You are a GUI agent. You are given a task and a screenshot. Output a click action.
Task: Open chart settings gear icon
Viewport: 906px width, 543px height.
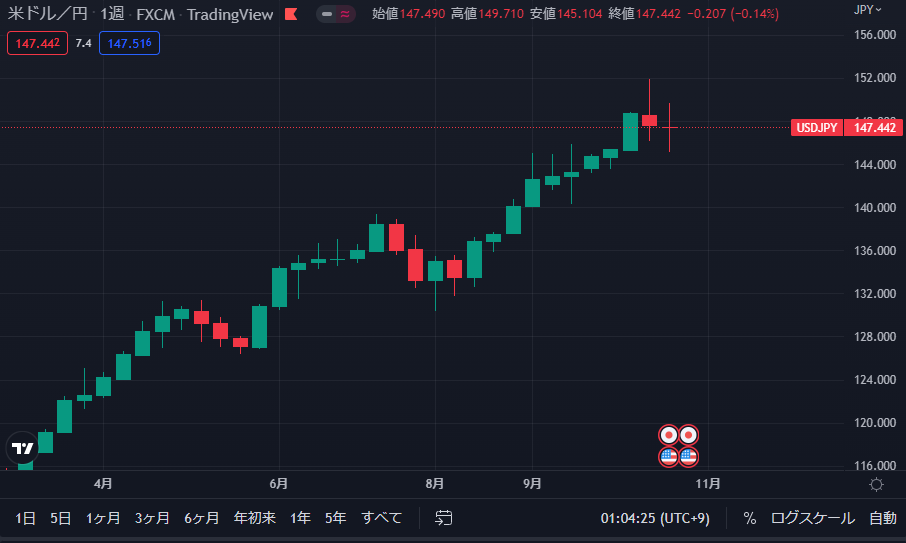876,485
